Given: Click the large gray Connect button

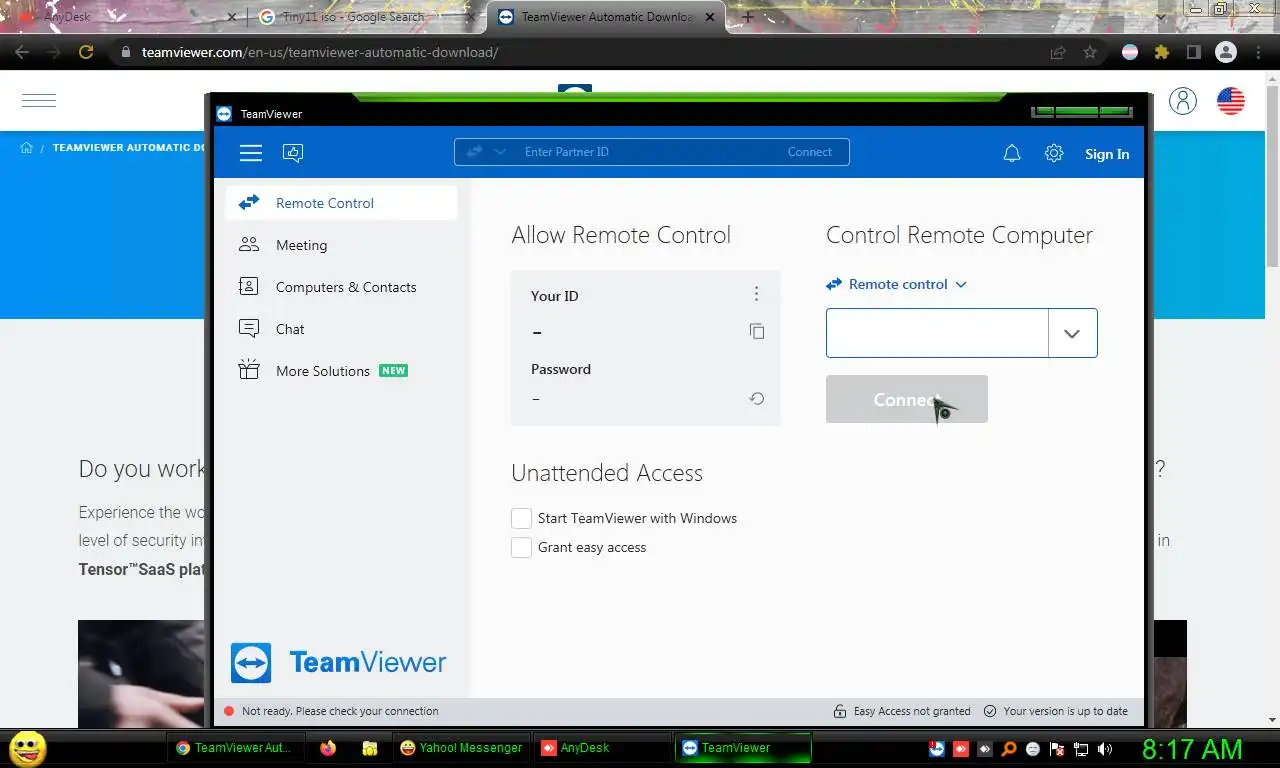Looking at the screenshot, I should coord(907,399).
